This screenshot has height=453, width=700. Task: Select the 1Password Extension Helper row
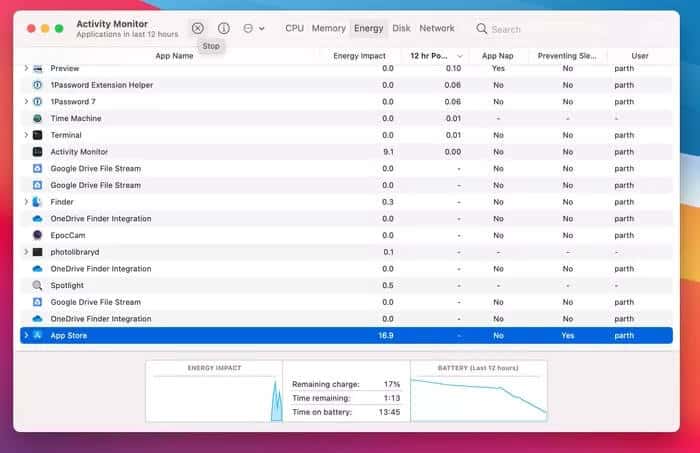[346, 85]
